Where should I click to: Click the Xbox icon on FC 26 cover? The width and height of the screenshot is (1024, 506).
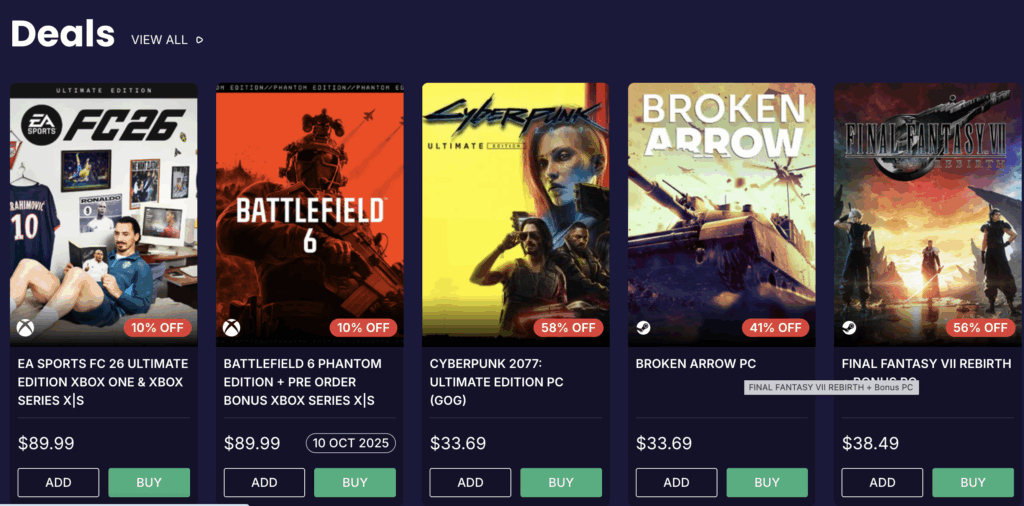pos(25,328)
